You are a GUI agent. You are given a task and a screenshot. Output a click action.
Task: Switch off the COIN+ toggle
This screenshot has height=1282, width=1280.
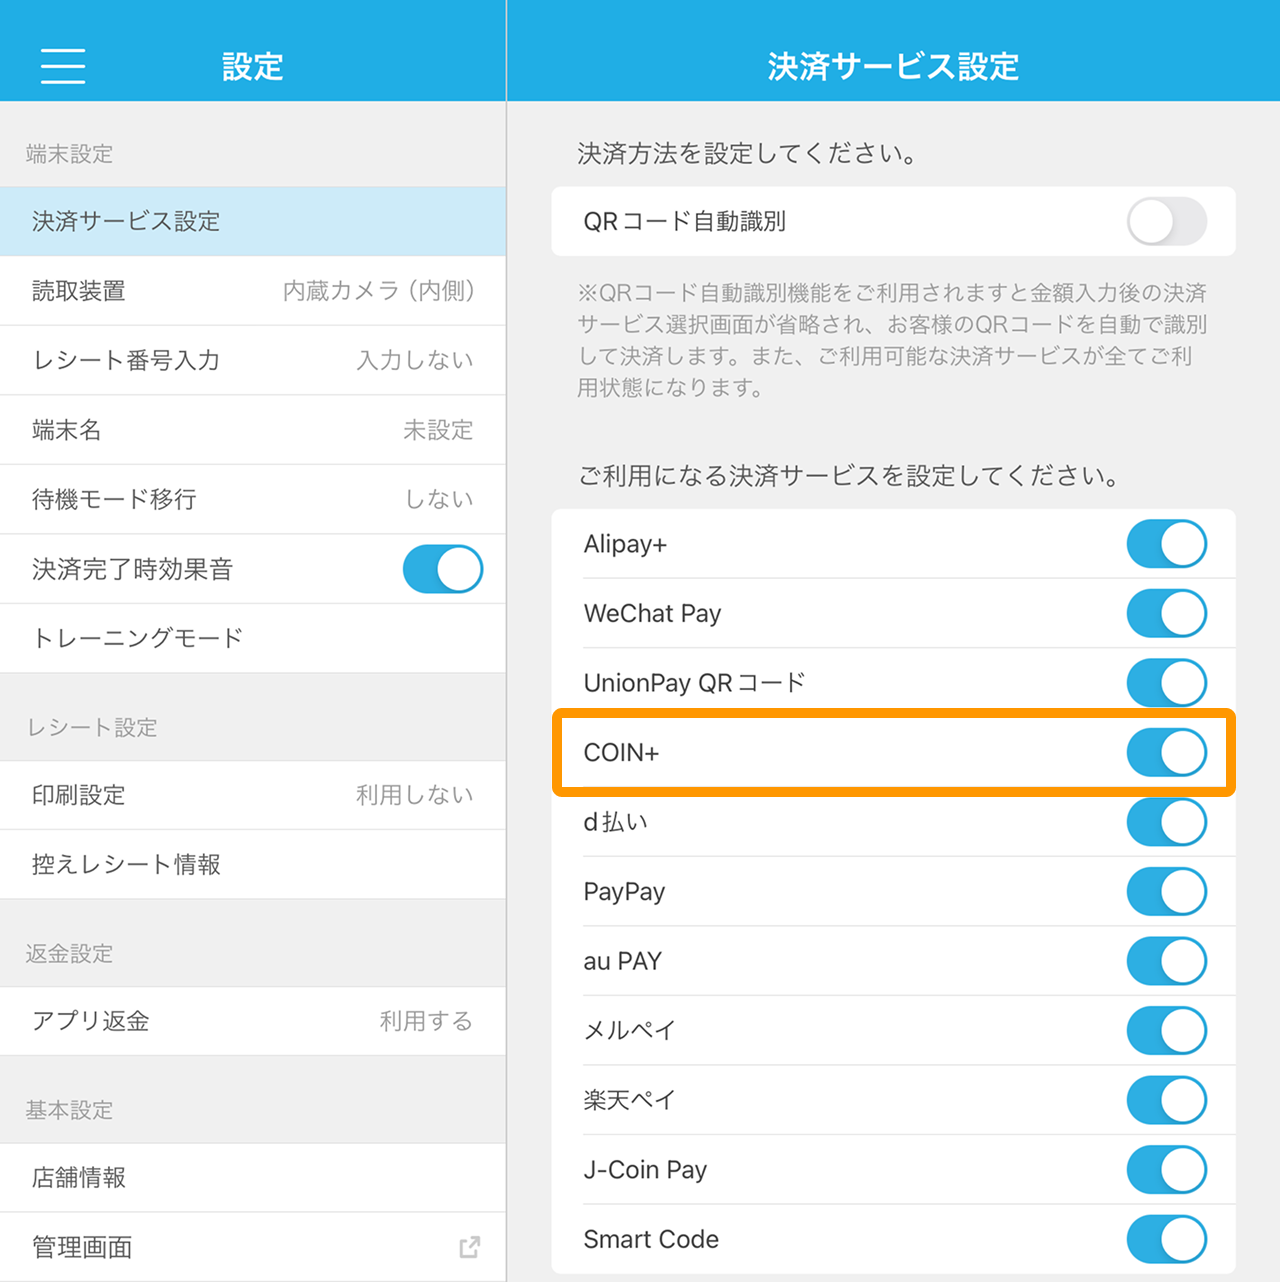[1166, 752]
